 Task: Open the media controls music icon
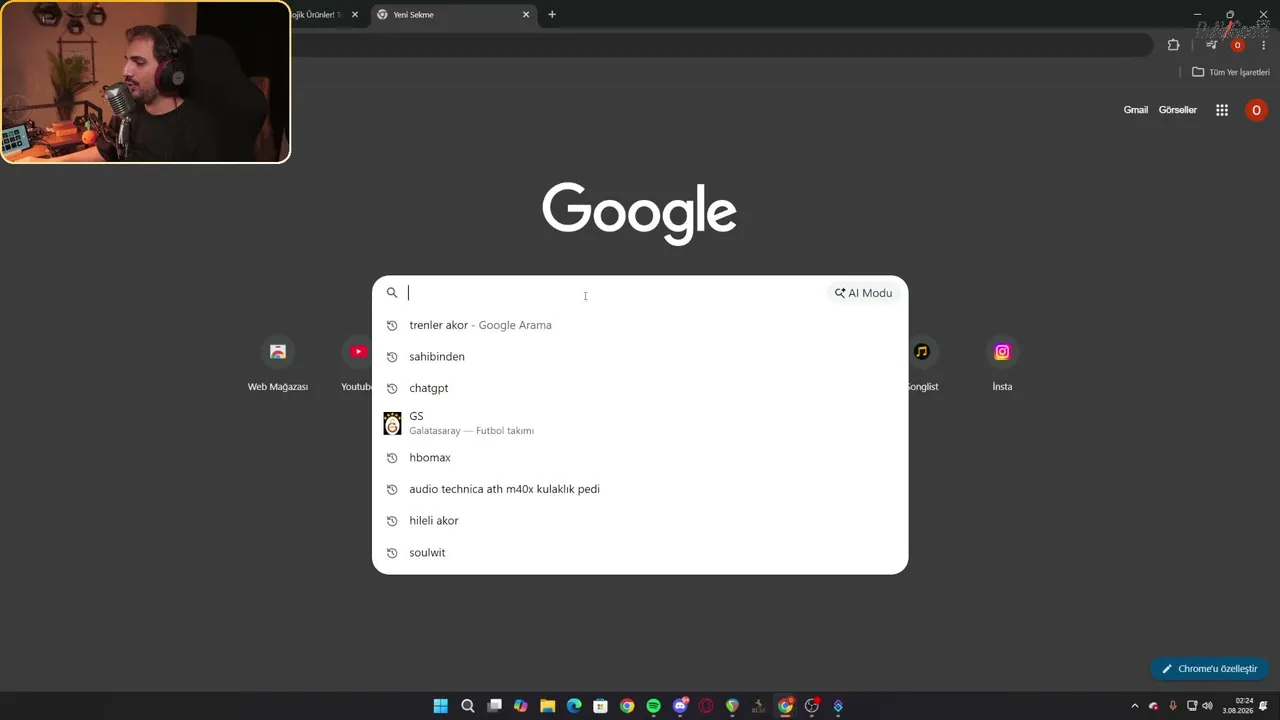[x=1211, y=45]
